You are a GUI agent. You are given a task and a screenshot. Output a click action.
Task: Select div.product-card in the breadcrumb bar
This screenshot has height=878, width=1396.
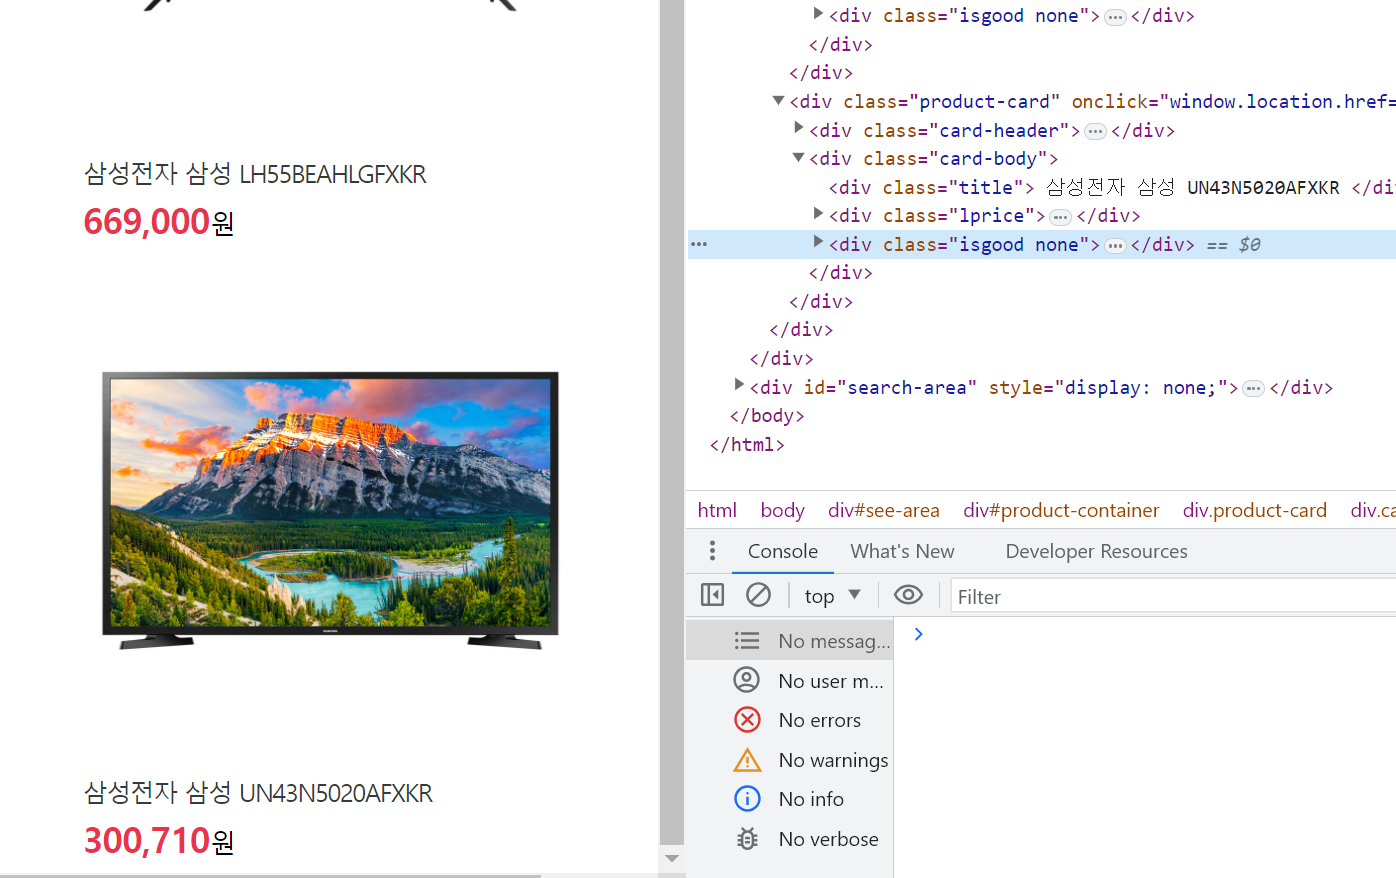pyautogui.click(x=1255, y=510)
